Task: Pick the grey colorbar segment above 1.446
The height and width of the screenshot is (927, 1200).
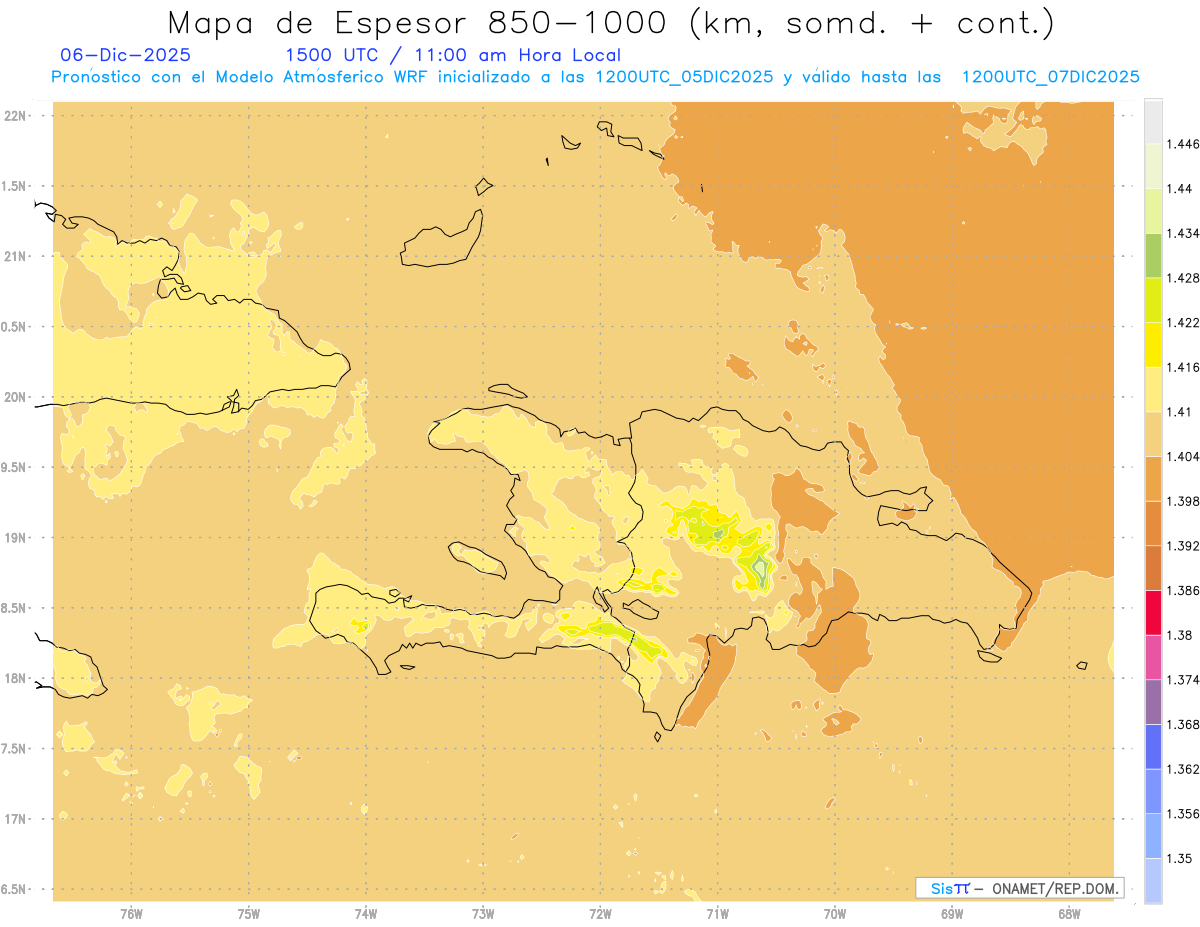Action: [x=1153, y=121]
